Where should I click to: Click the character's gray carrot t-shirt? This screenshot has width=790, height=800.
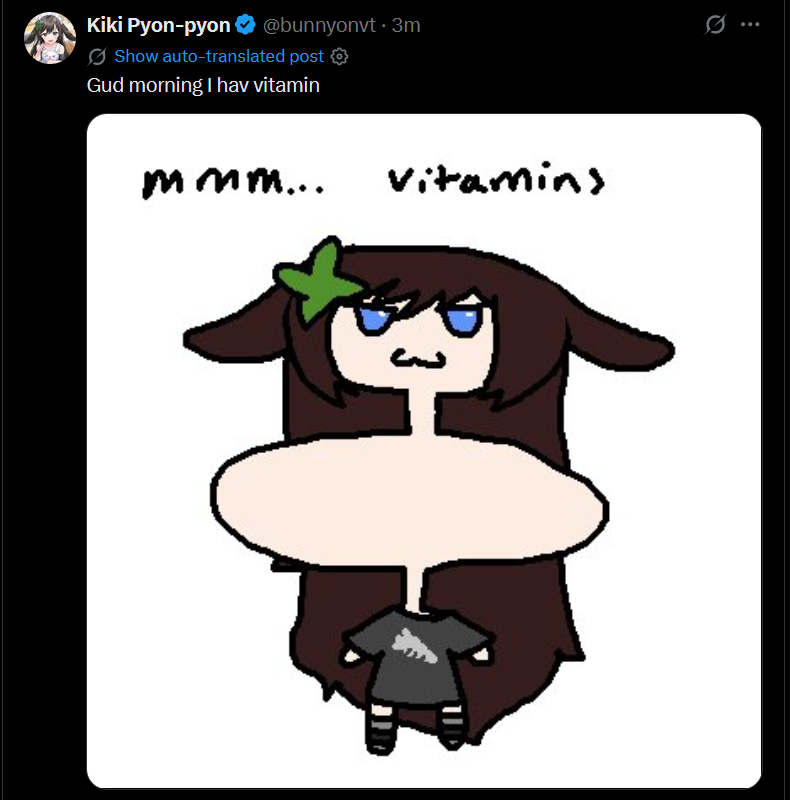coord(417,657)
